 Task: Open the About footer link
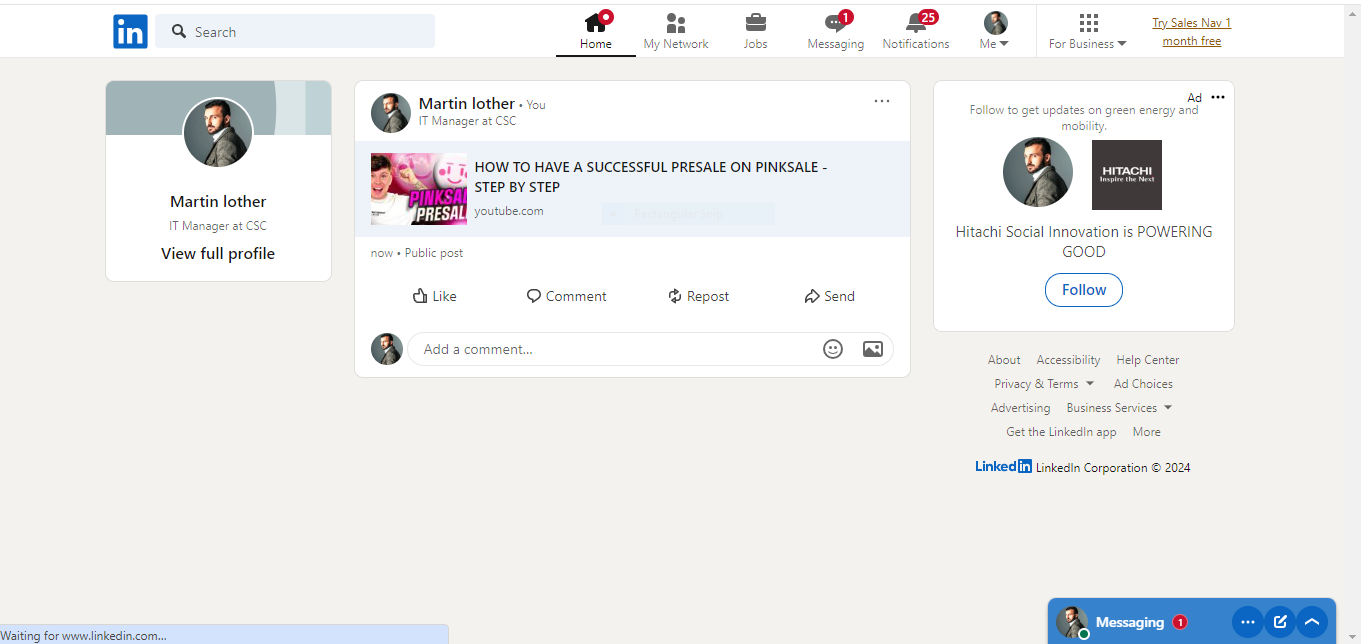(x=1004, y=360)
